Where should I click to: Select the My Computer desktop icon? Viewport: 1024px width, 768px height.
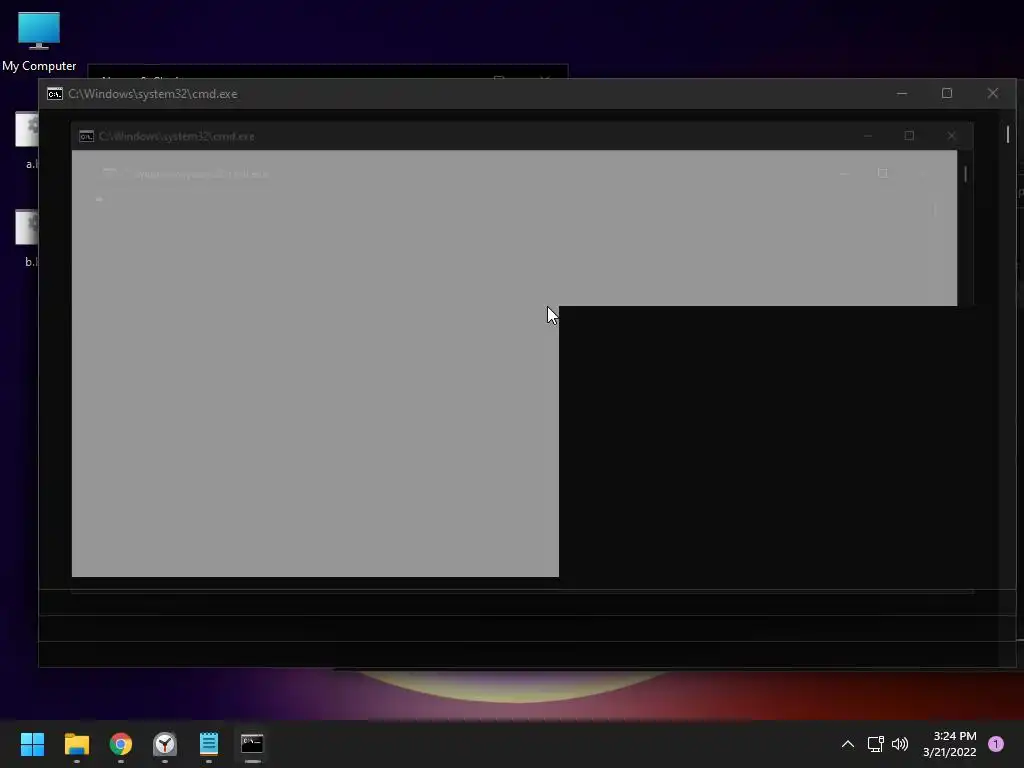tap(39, 42)
